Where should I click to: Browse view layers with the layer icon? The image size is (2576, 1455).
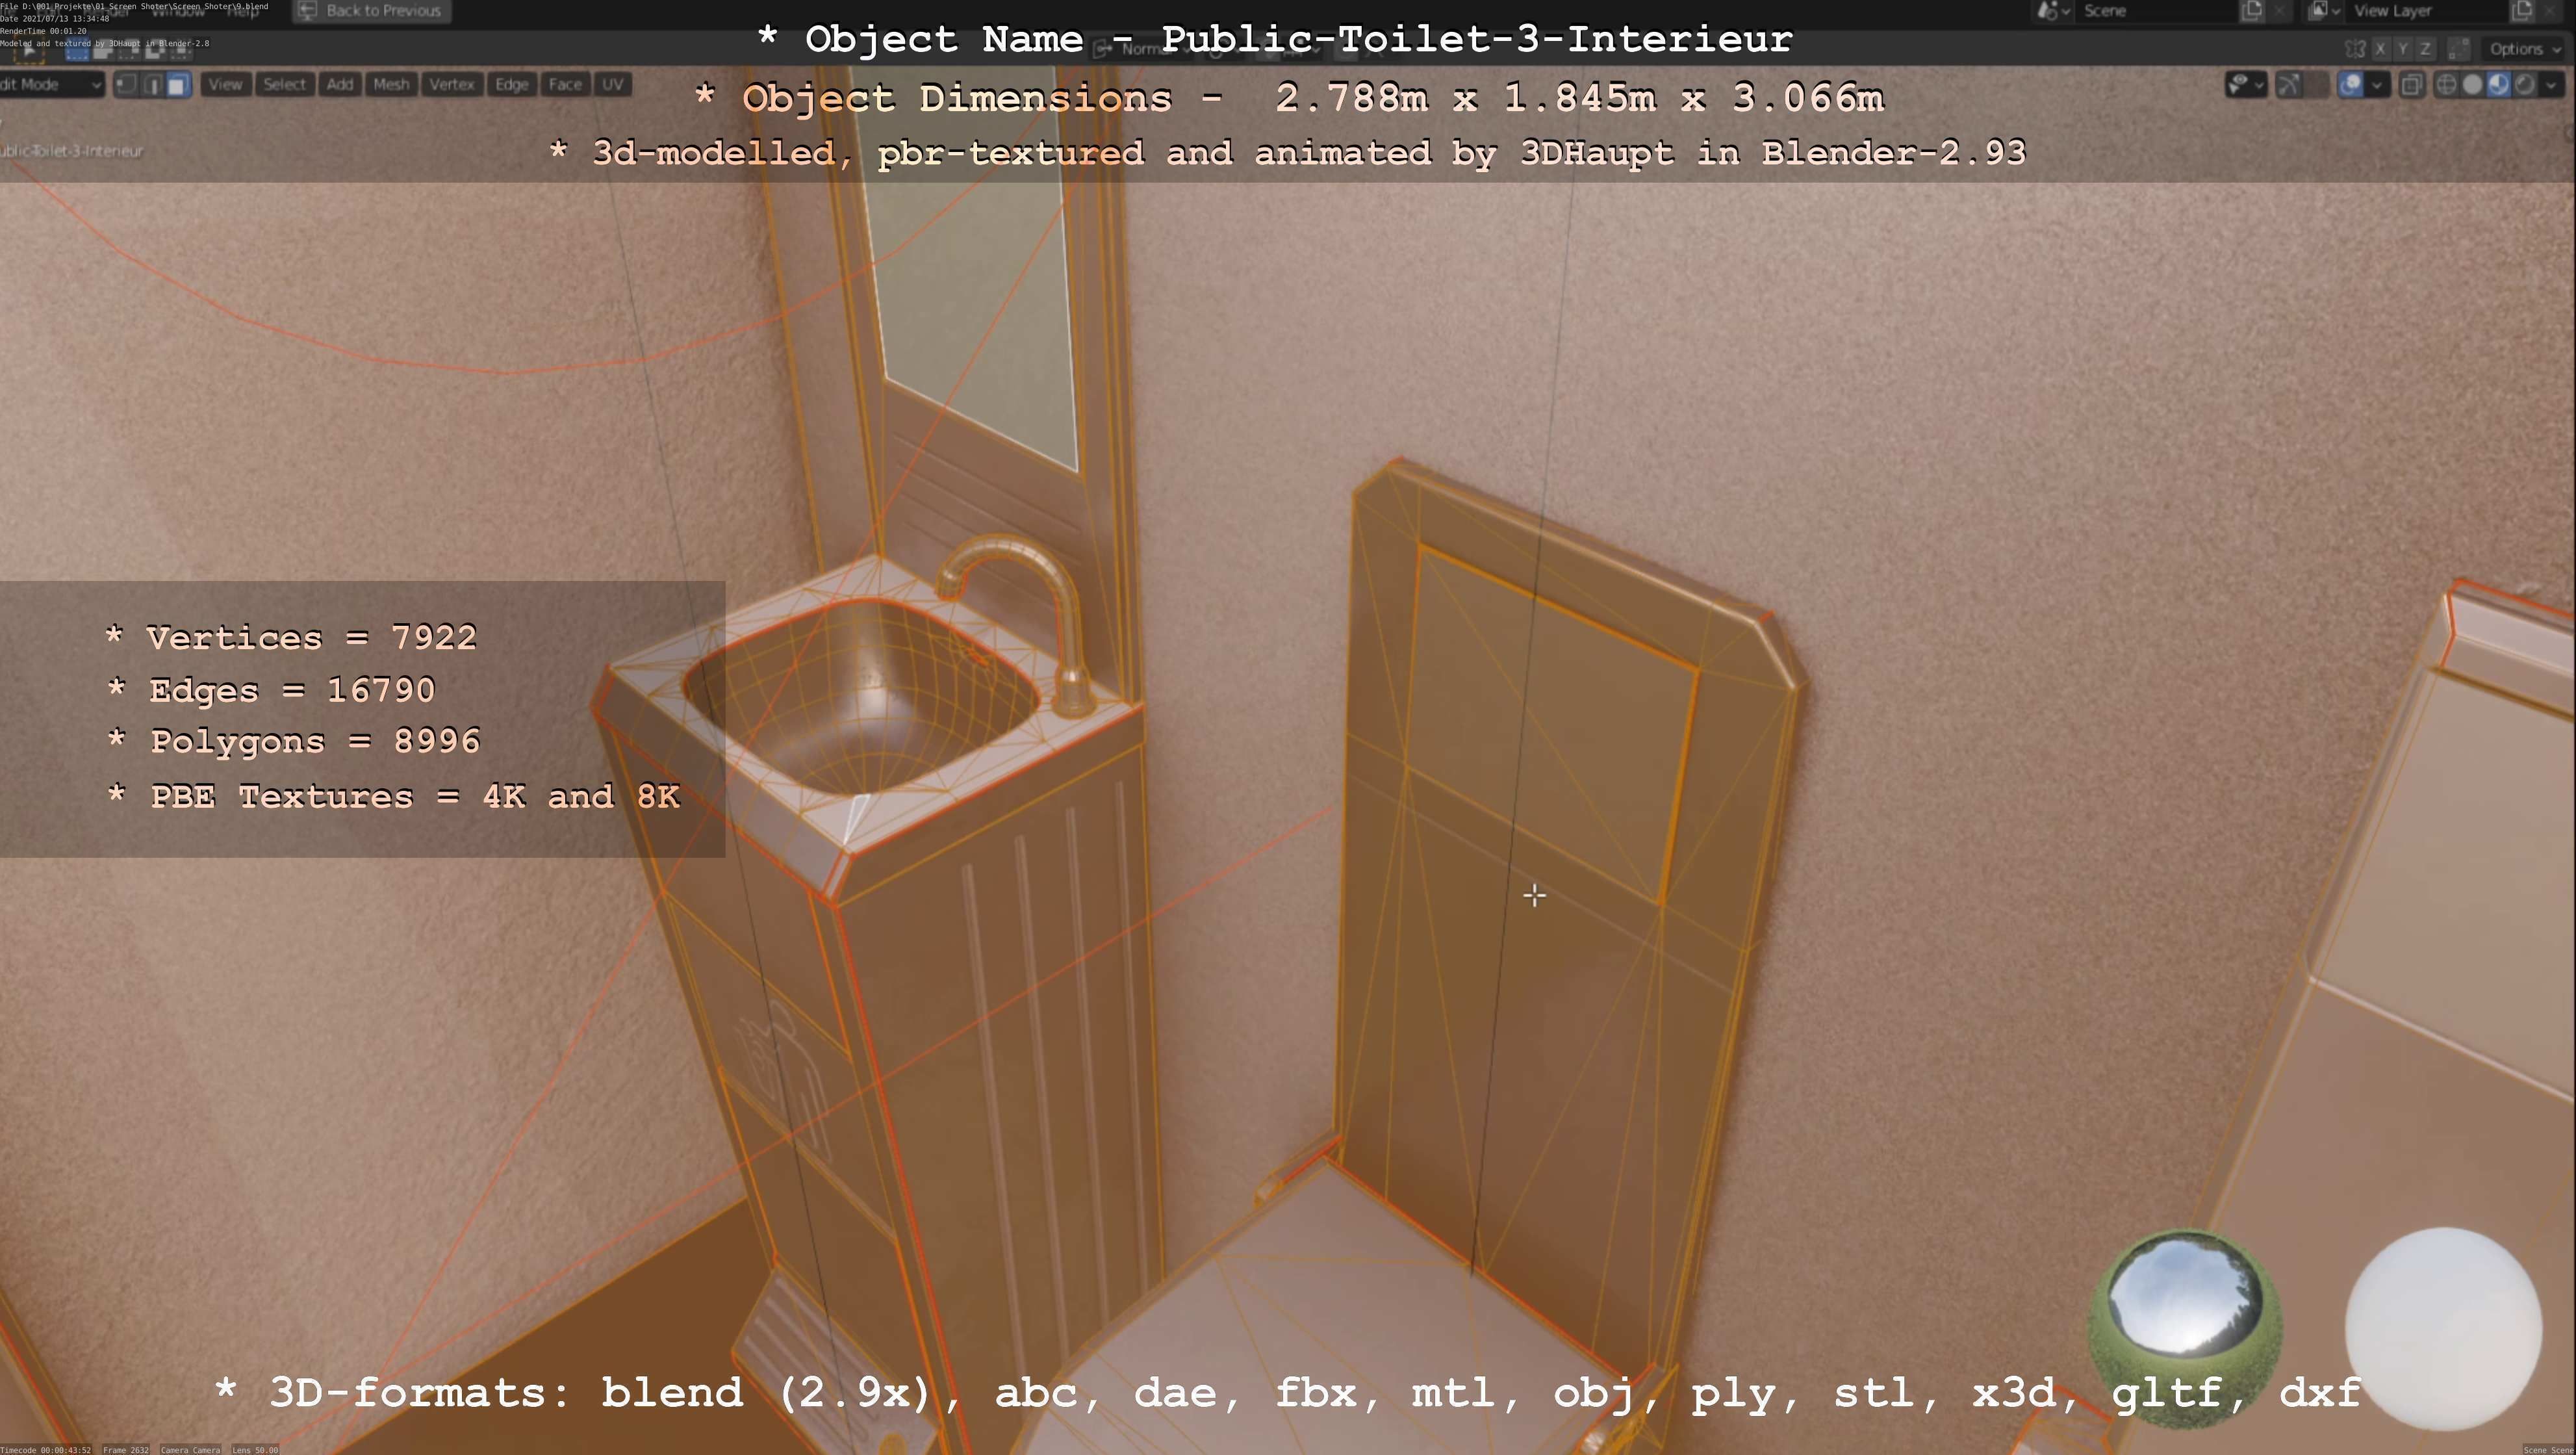click(2323, 11)
